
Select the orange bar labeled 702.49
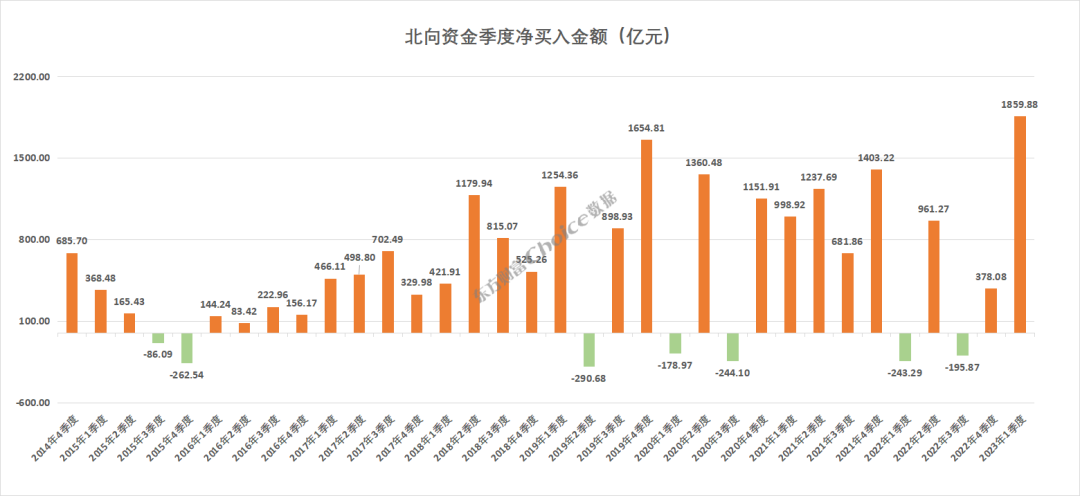tap(388, 292)
